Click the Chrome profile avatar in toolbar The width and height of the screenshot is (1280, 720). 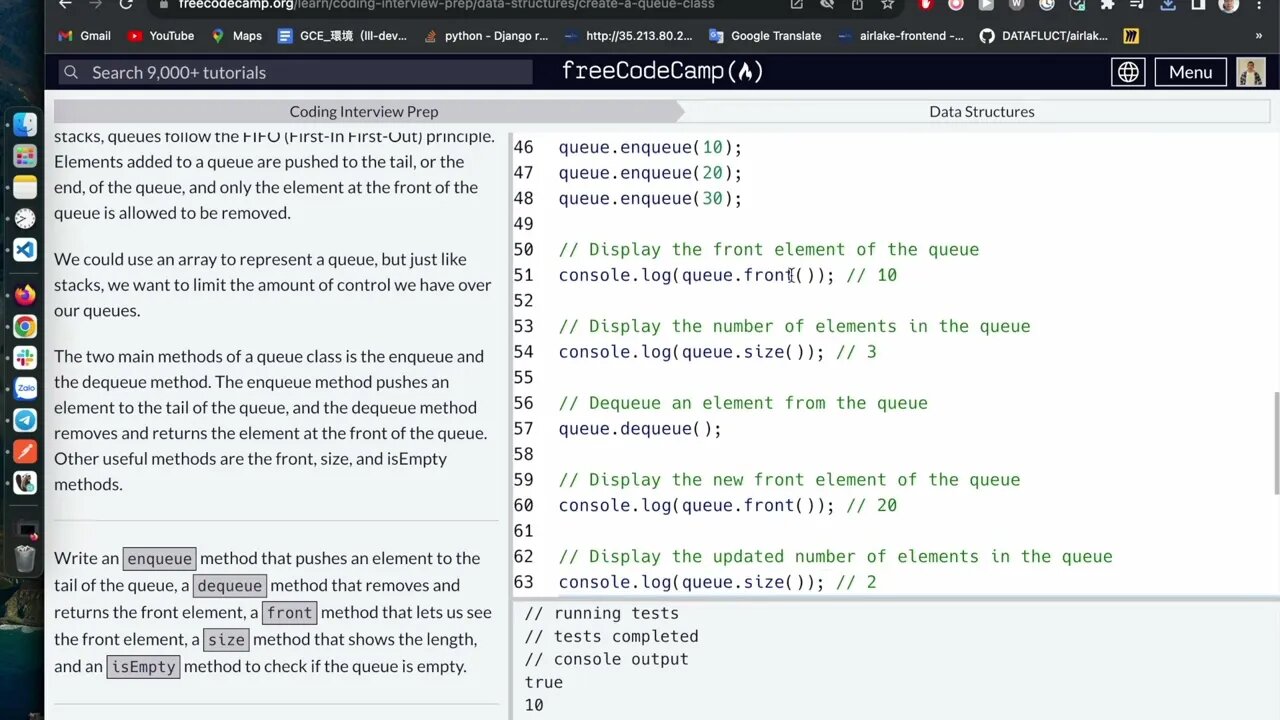tap(1229, 4)
